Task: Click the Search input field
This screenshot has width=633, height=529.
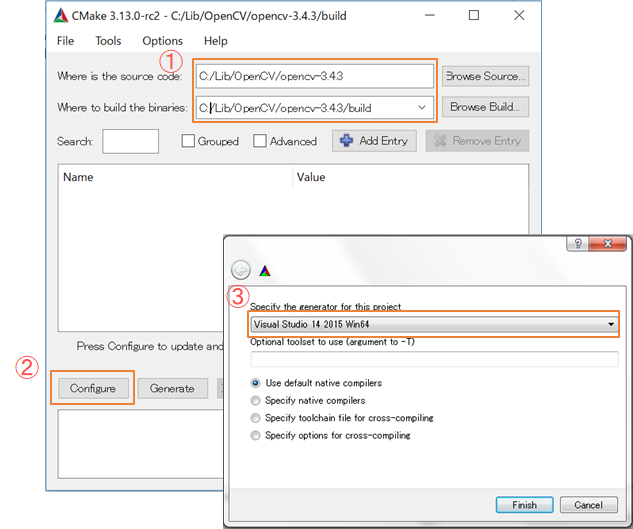Action: click(130, 141)
